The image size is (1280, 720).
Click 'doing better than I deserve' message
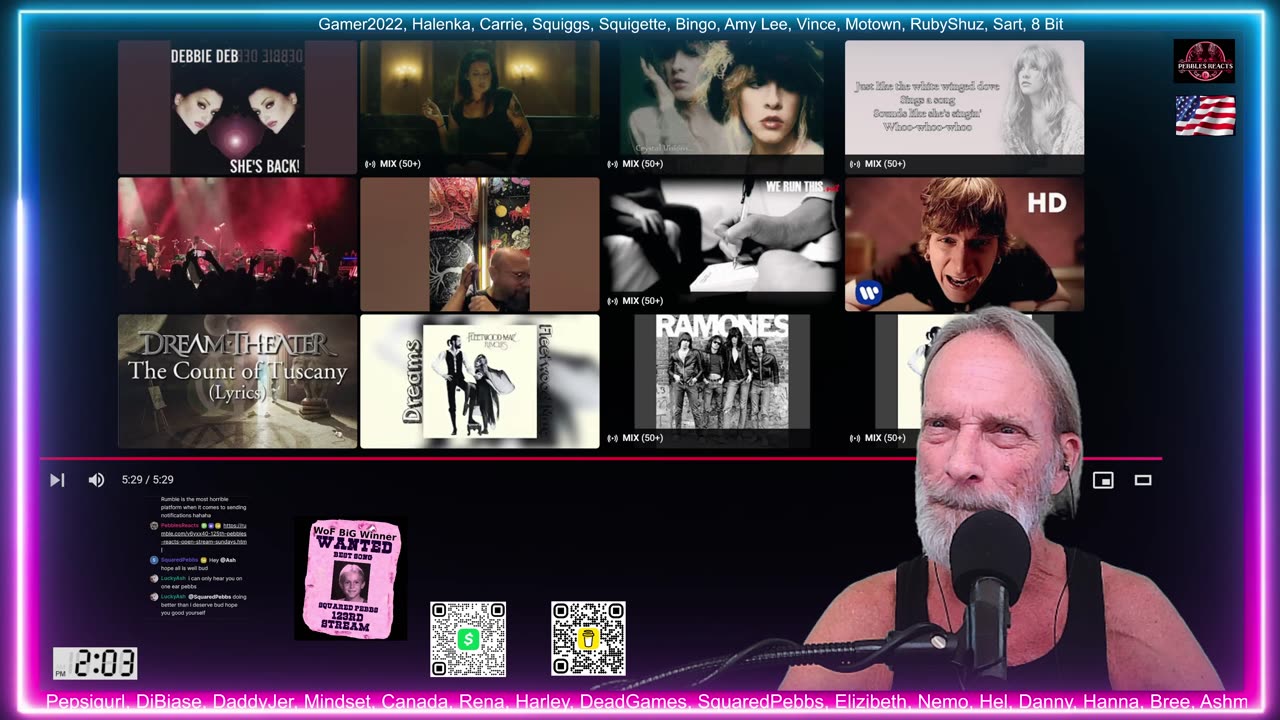203,605
